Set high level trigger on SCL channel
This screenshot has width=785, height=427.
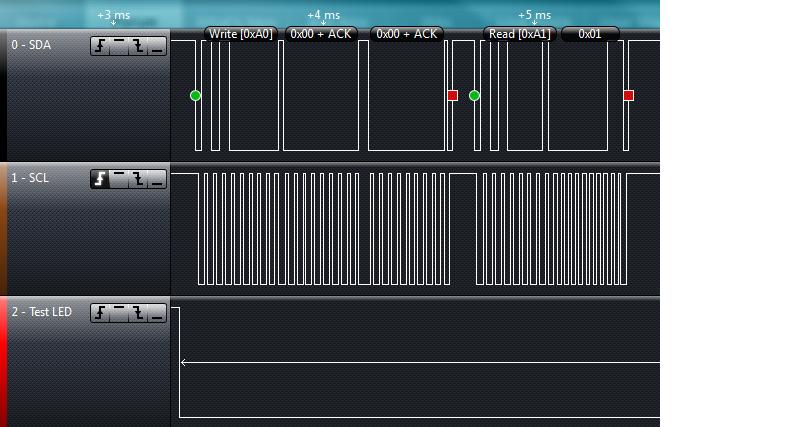pyautogui.click(x=119, y=179)
